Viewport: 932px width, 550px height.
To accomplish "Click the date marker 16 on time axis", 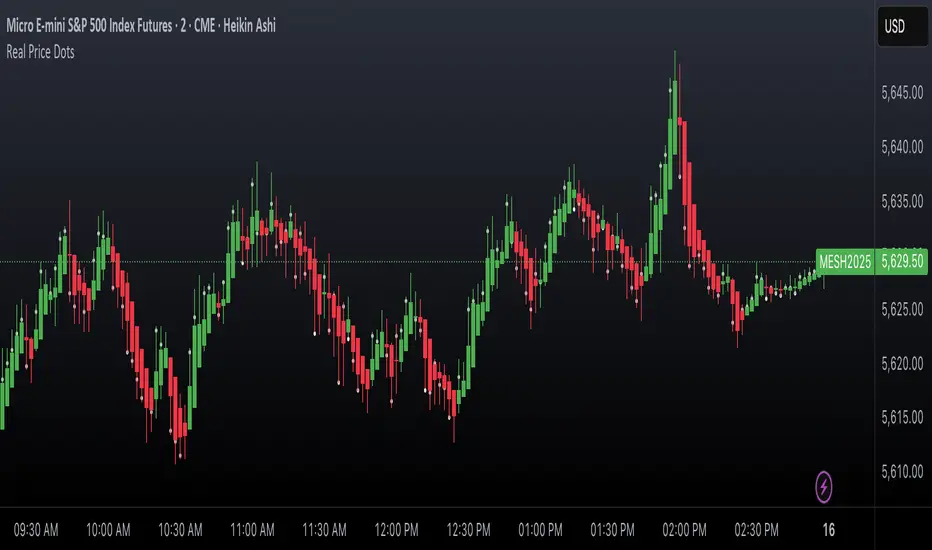I will [x=829, y=530].
